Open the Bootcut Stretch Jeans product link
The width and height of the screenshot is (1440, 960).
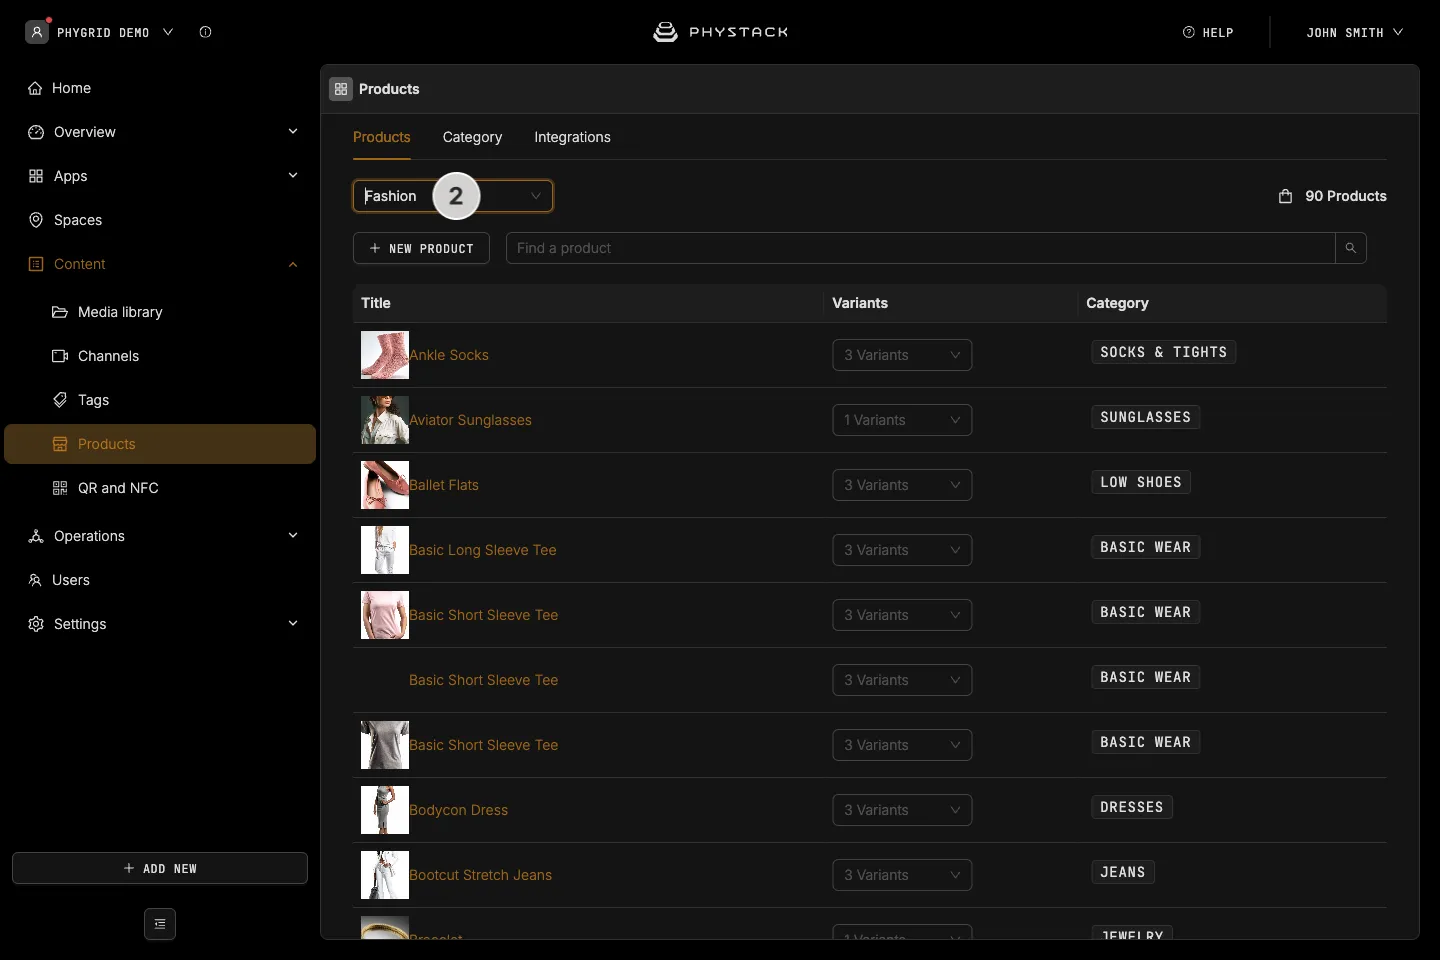coord(480,875)
